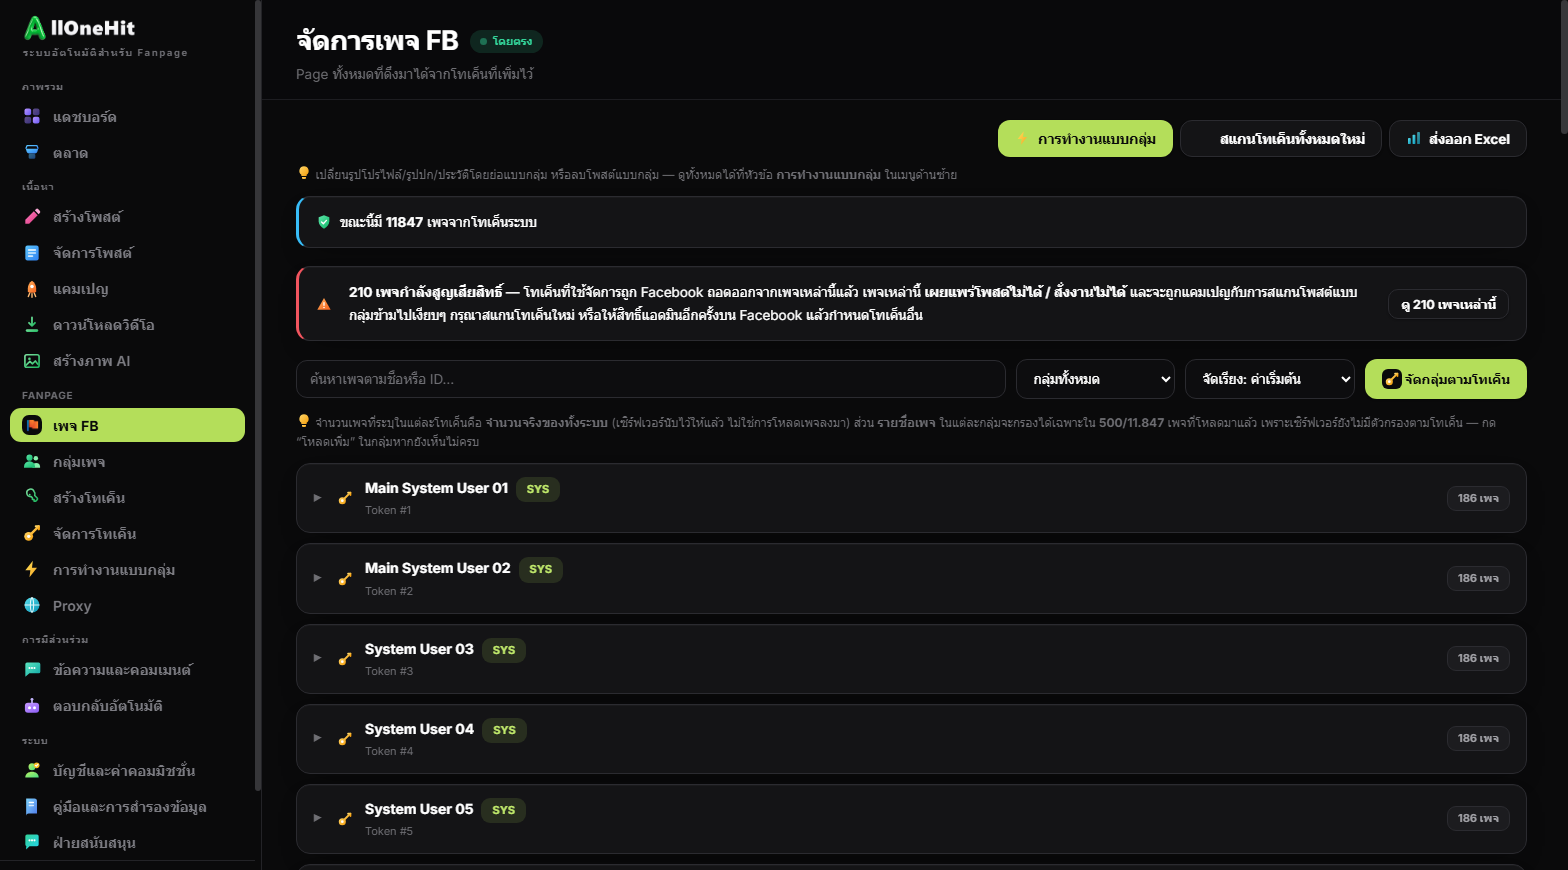Click the AllOneHit logo icon
1568x870 pixels.
[35, 28]
